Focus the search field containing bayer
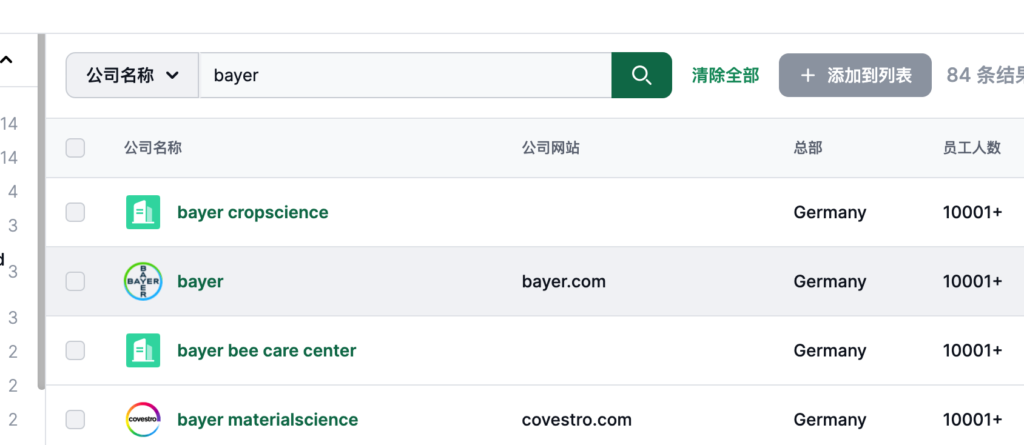This screenshot has width=1024, height=445. coord(405,75)
